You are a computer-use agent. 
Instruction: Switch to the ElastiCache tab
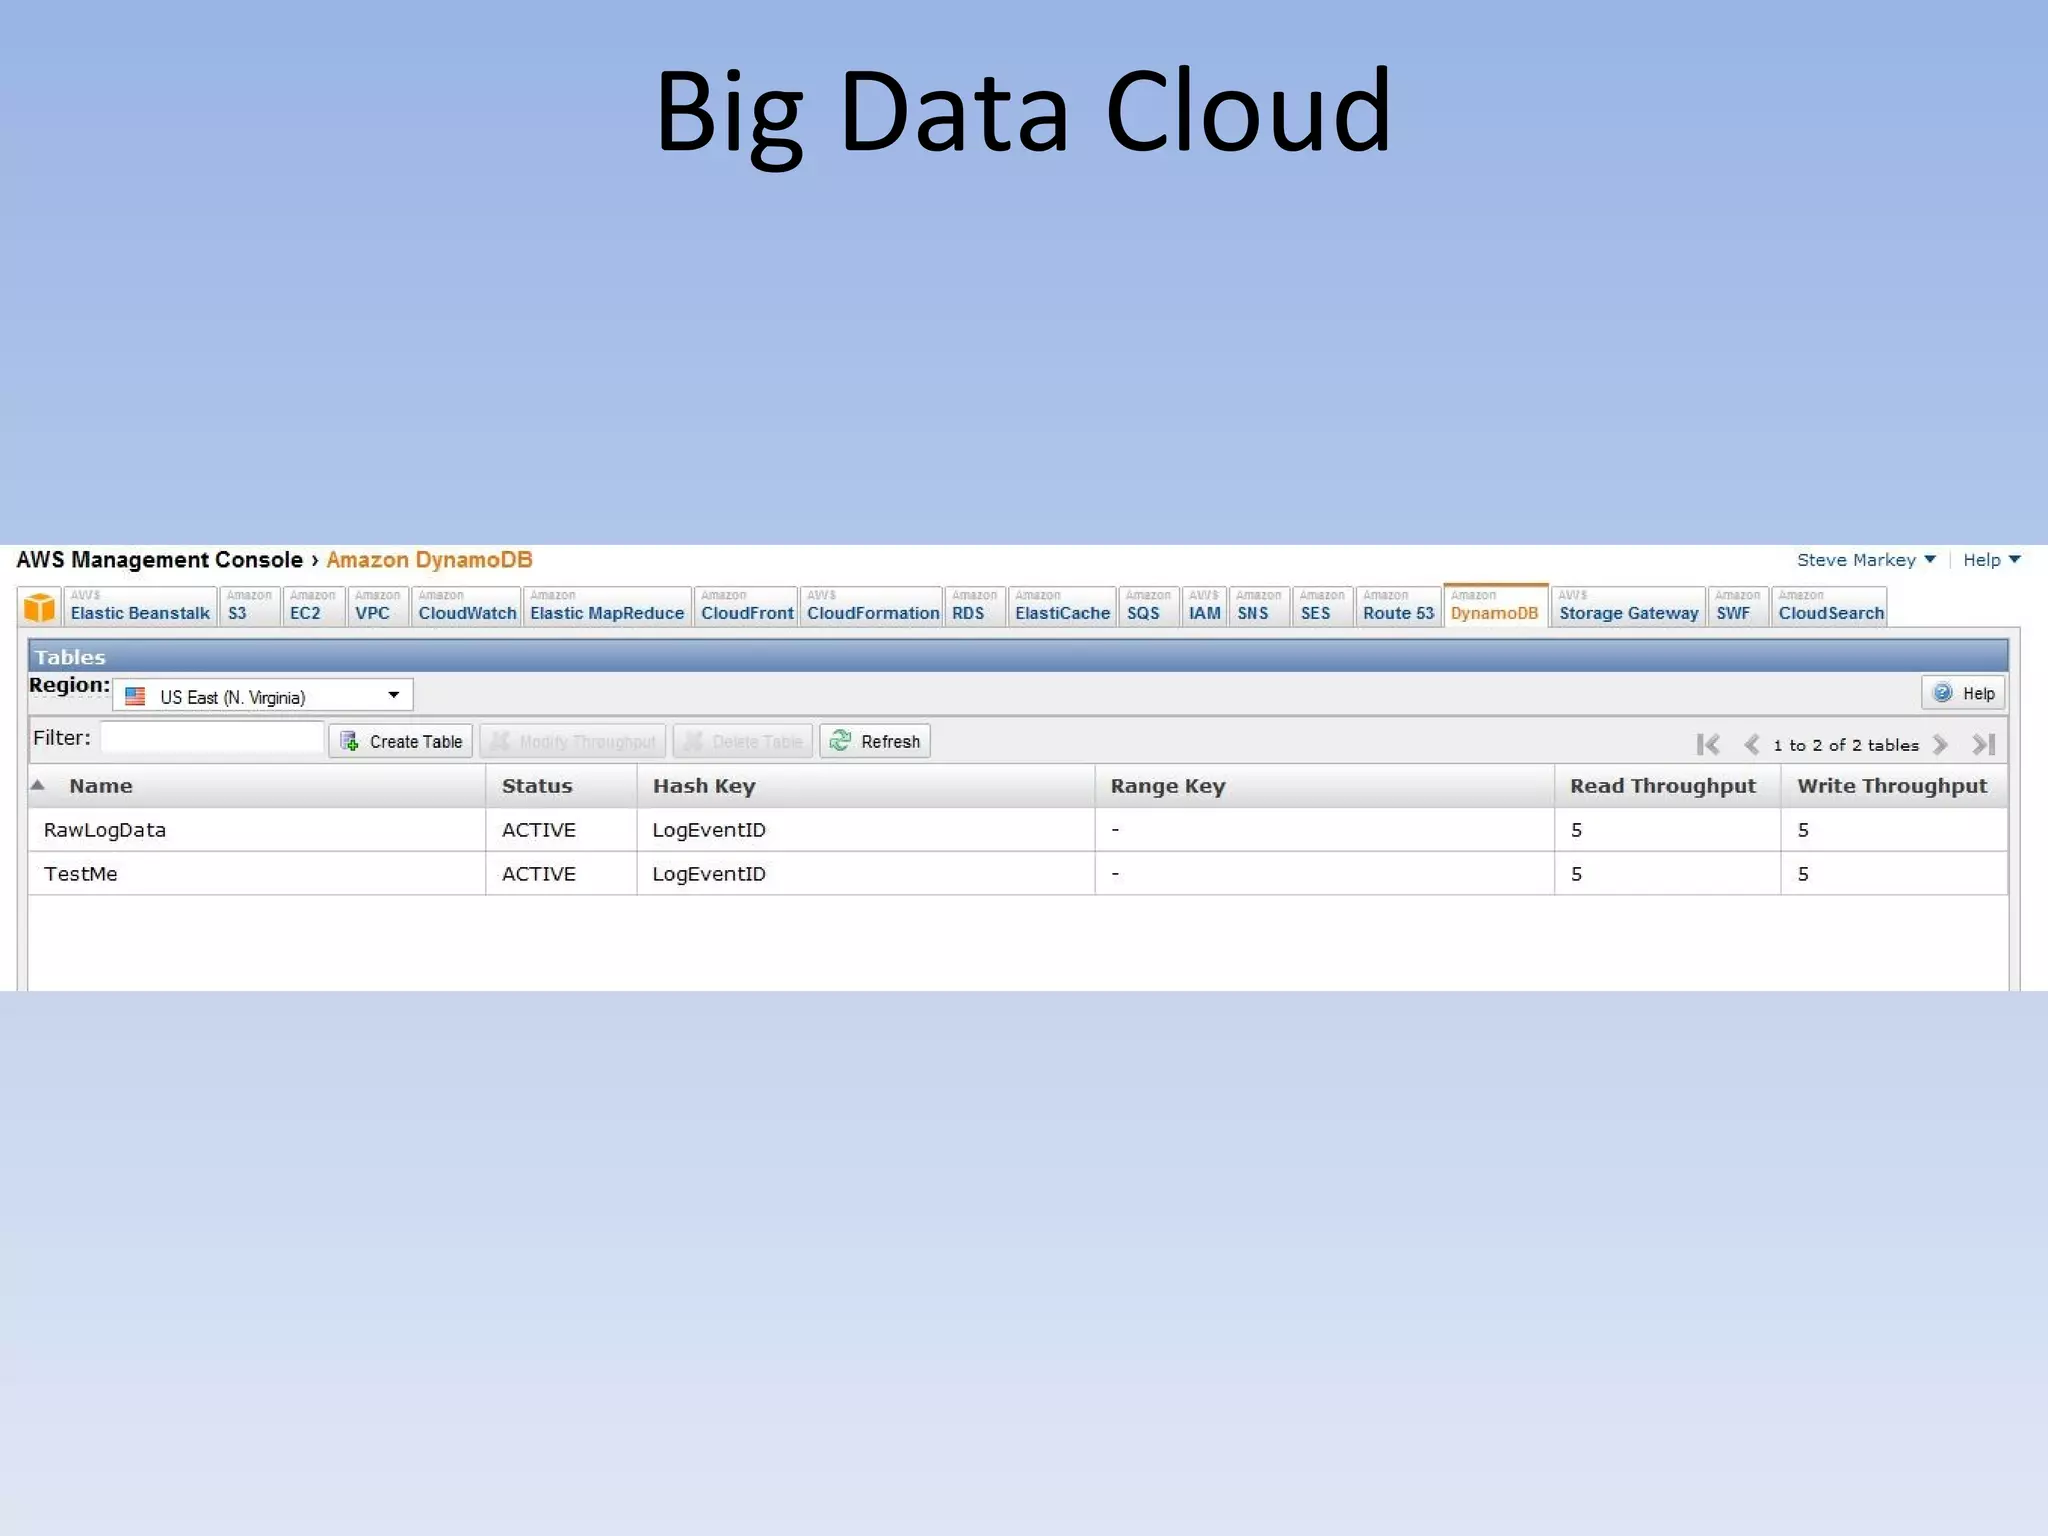pyautogui.click(x=1062, y=606)
